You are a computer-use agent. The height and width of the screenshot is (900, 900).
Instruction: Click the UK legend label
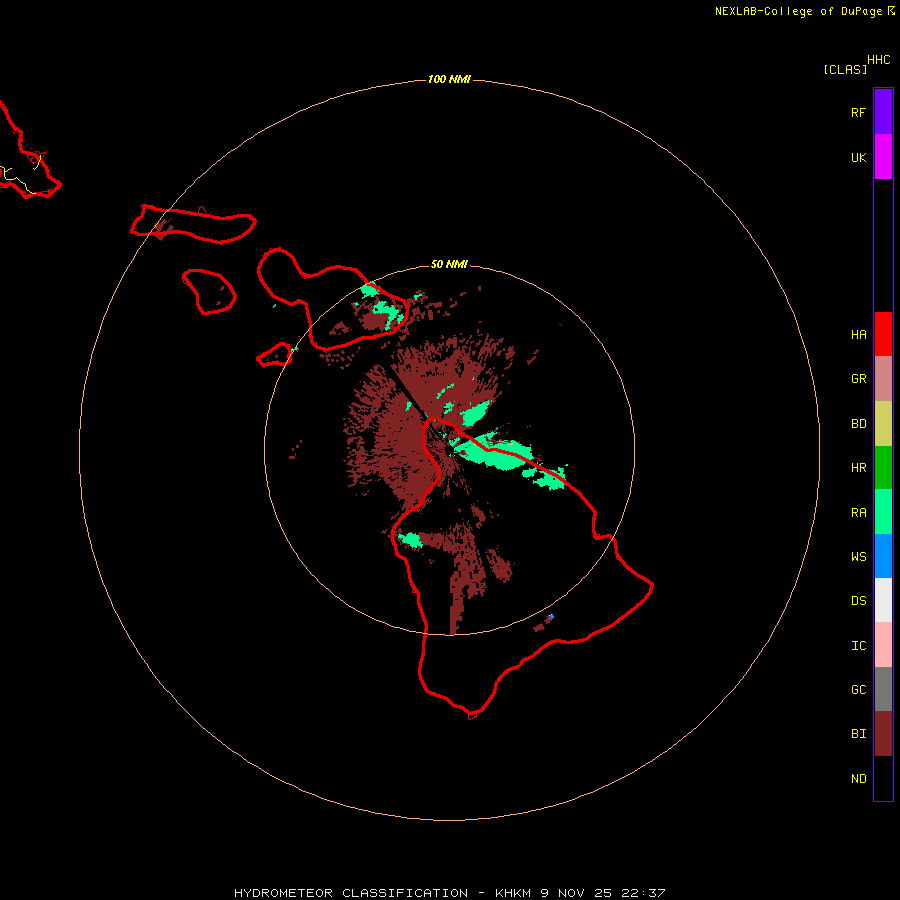point(858,158)
